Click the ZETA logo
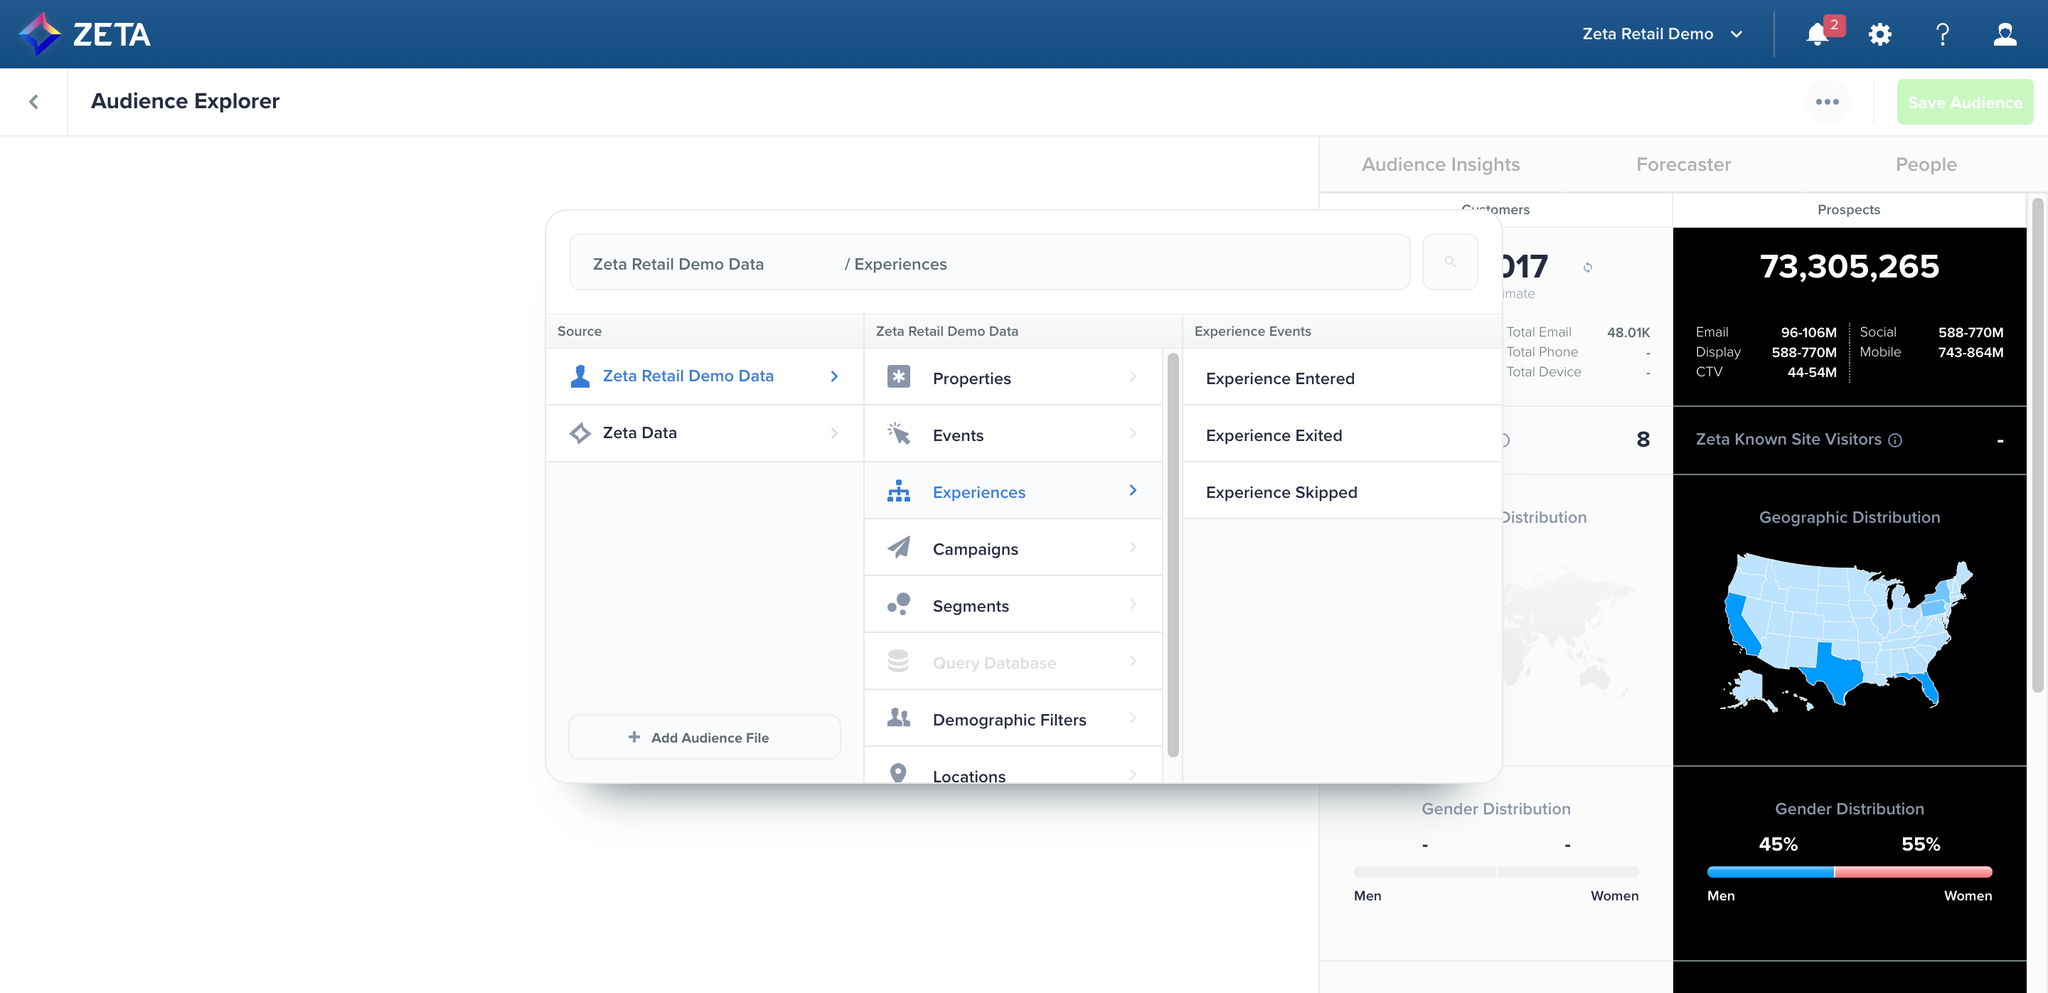 pyautogui.click(x=85, y=34)
